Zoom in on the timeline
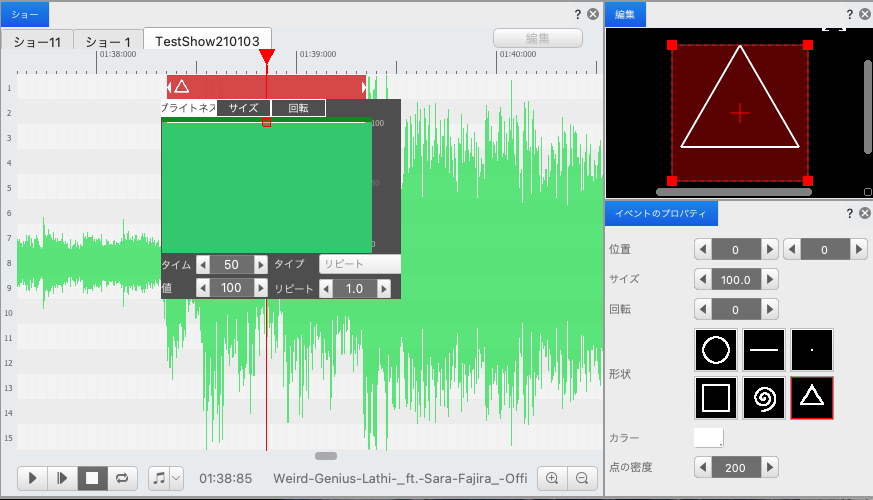873x500 pixels. click(x=551, y=478)
